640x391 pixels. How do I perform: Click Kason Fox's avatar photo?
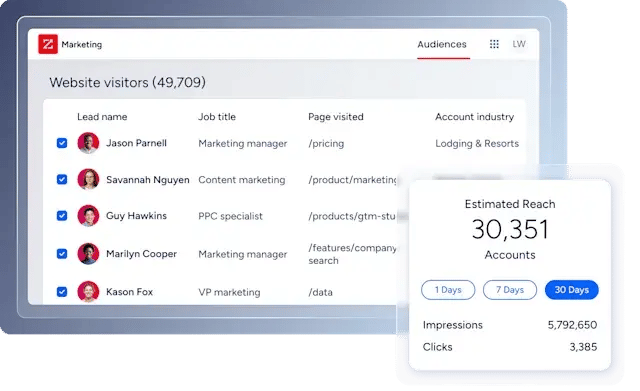click(88, 292)
